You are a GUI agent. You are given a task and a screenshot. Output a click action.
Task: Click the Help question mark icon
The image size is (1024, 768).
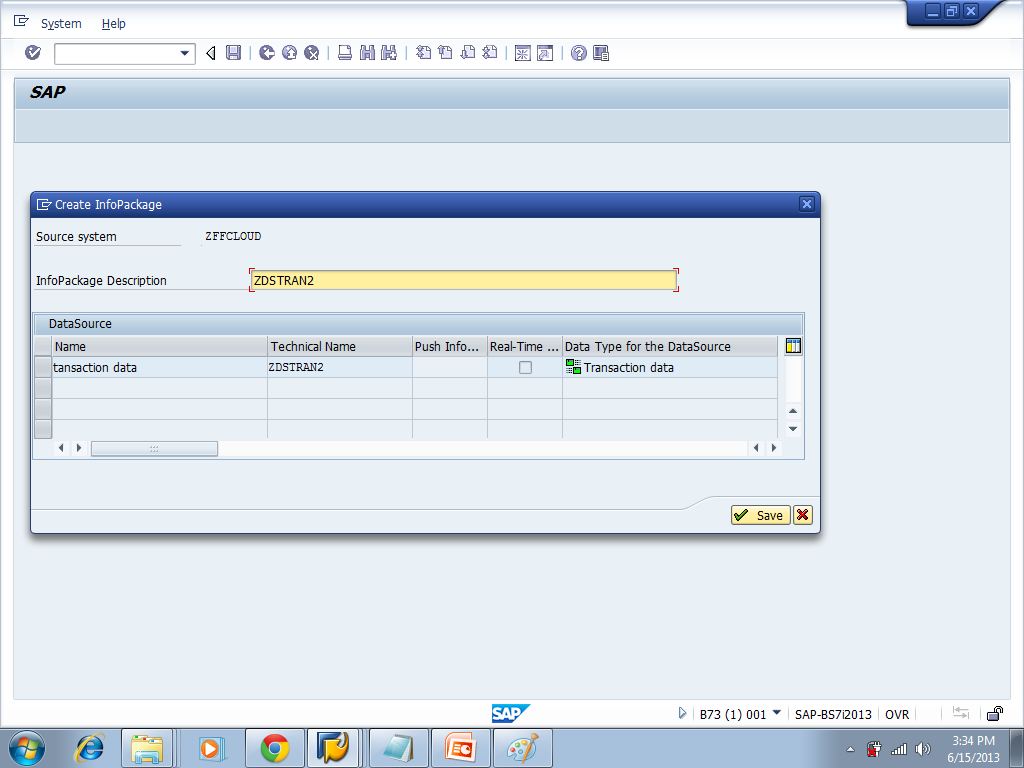pyautogui.click(x=579, y=53)
